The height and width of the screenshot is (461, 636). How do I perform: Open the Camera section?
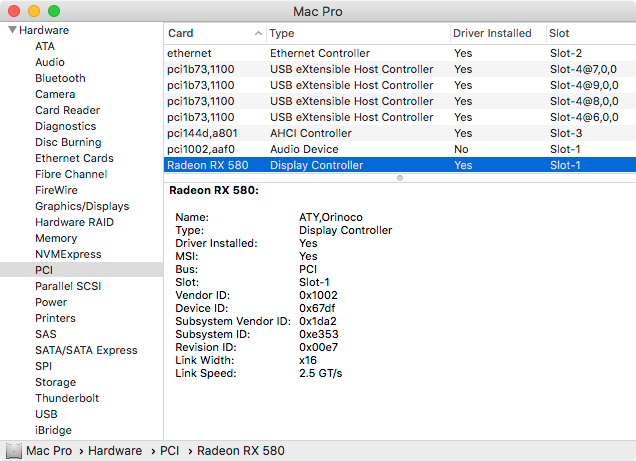pos(55,94)
